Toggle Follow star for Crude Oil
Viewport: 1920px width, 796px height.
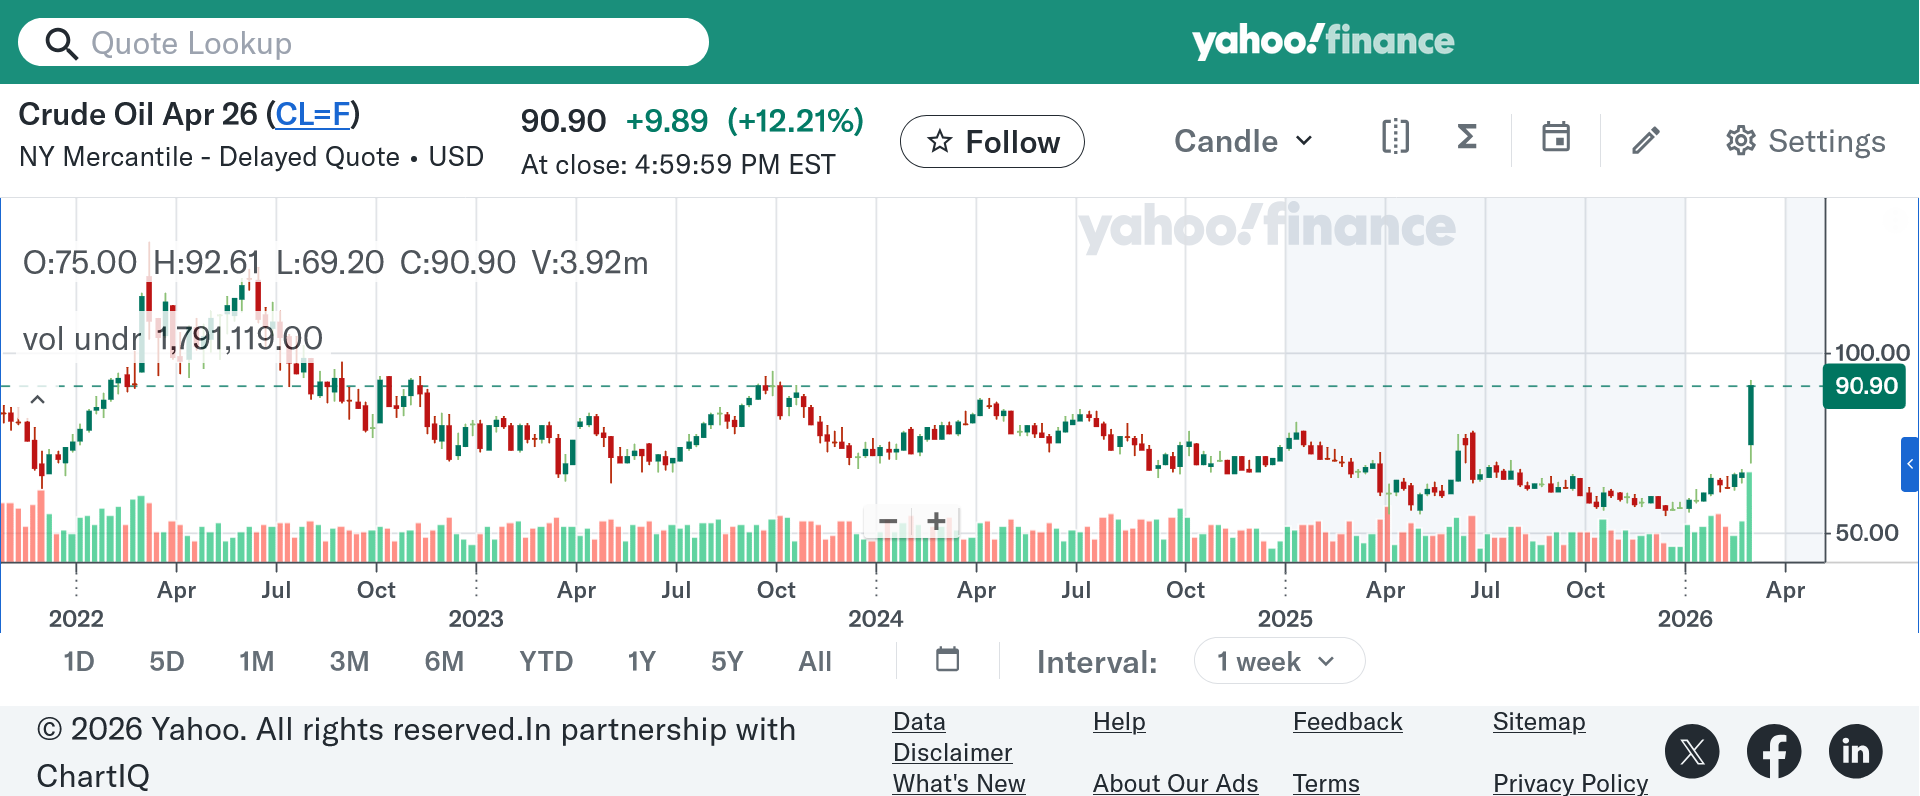[992, 142]
